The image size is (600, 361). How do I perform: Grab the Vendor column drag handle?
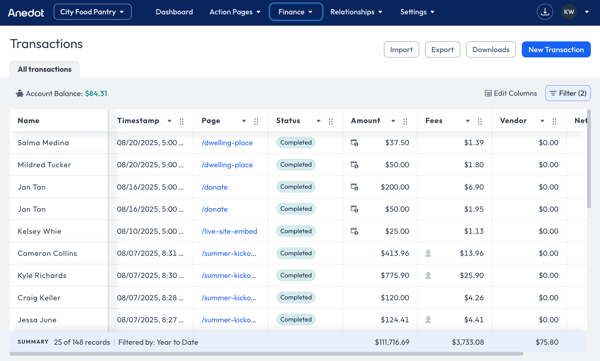(554, 121)
